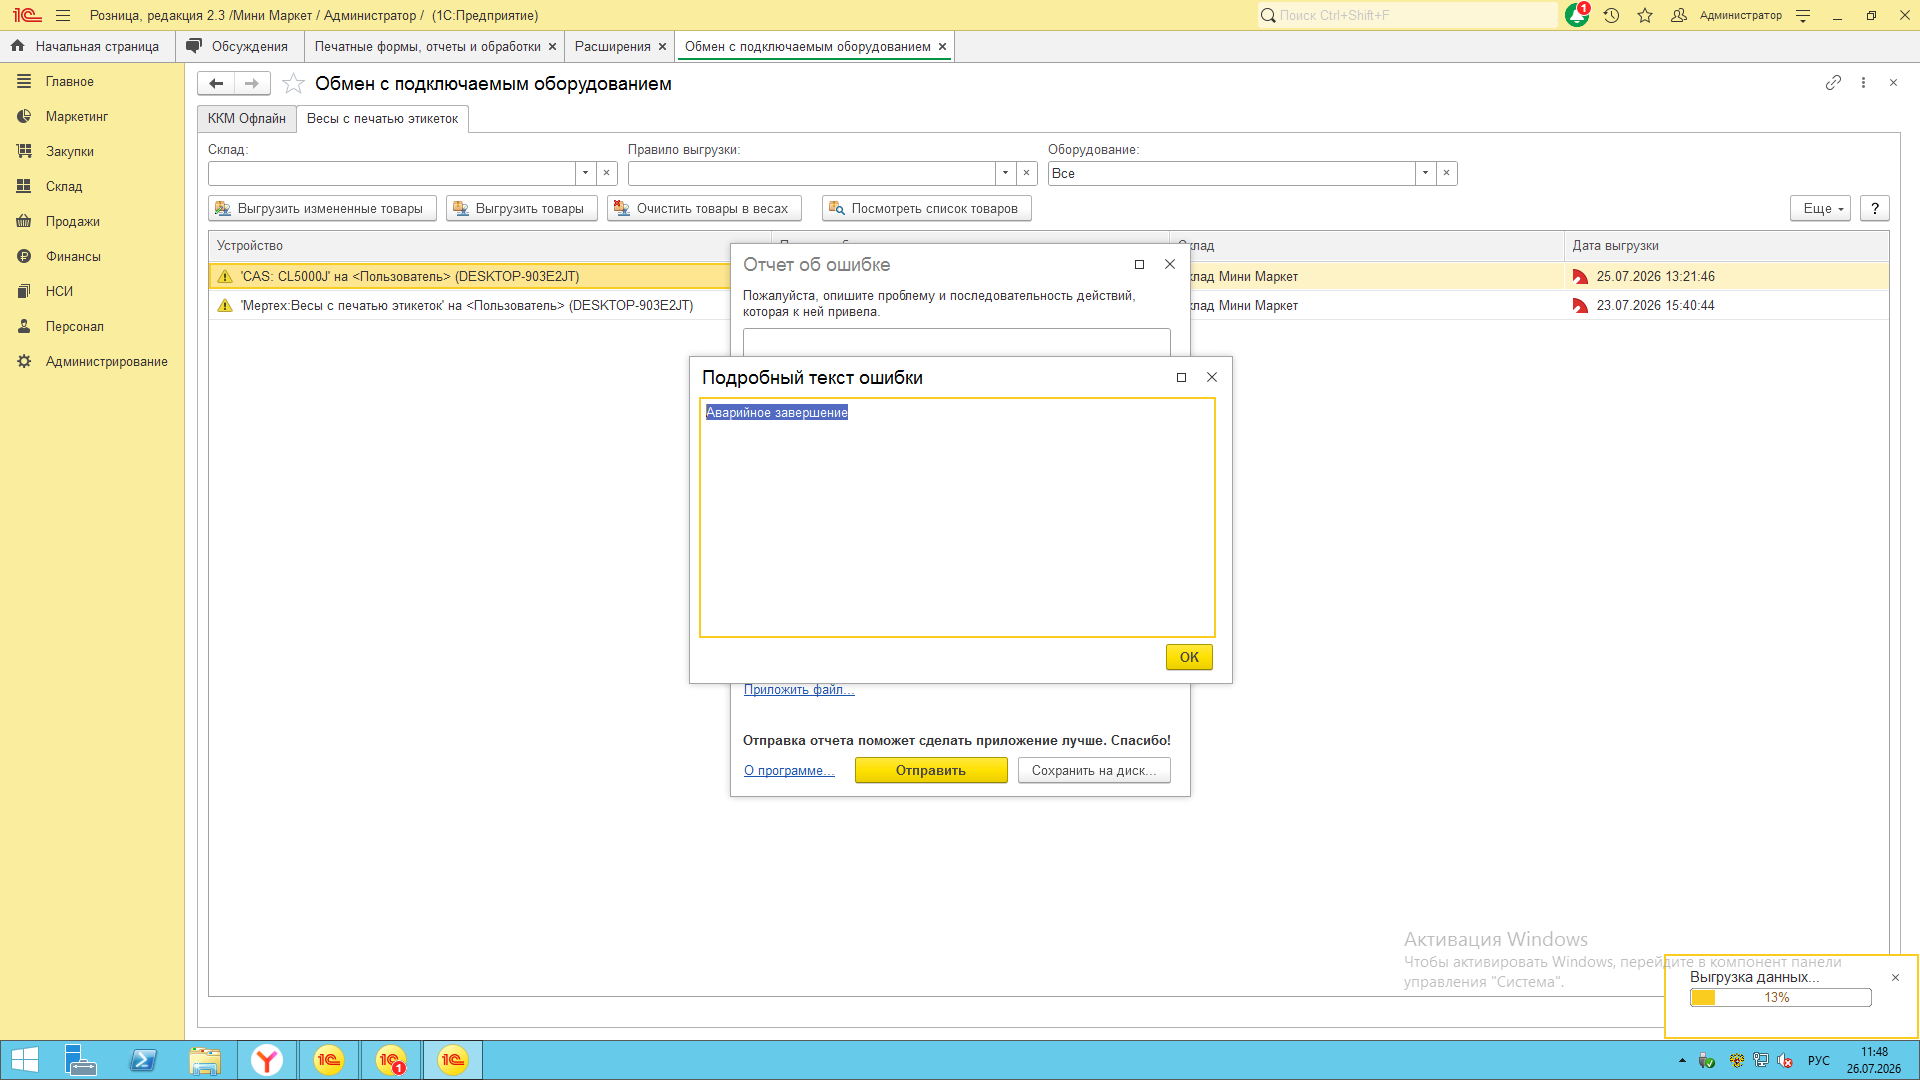Select the Весы с печатью этикеток tab

pyautogui.click(x=382, y=119)
